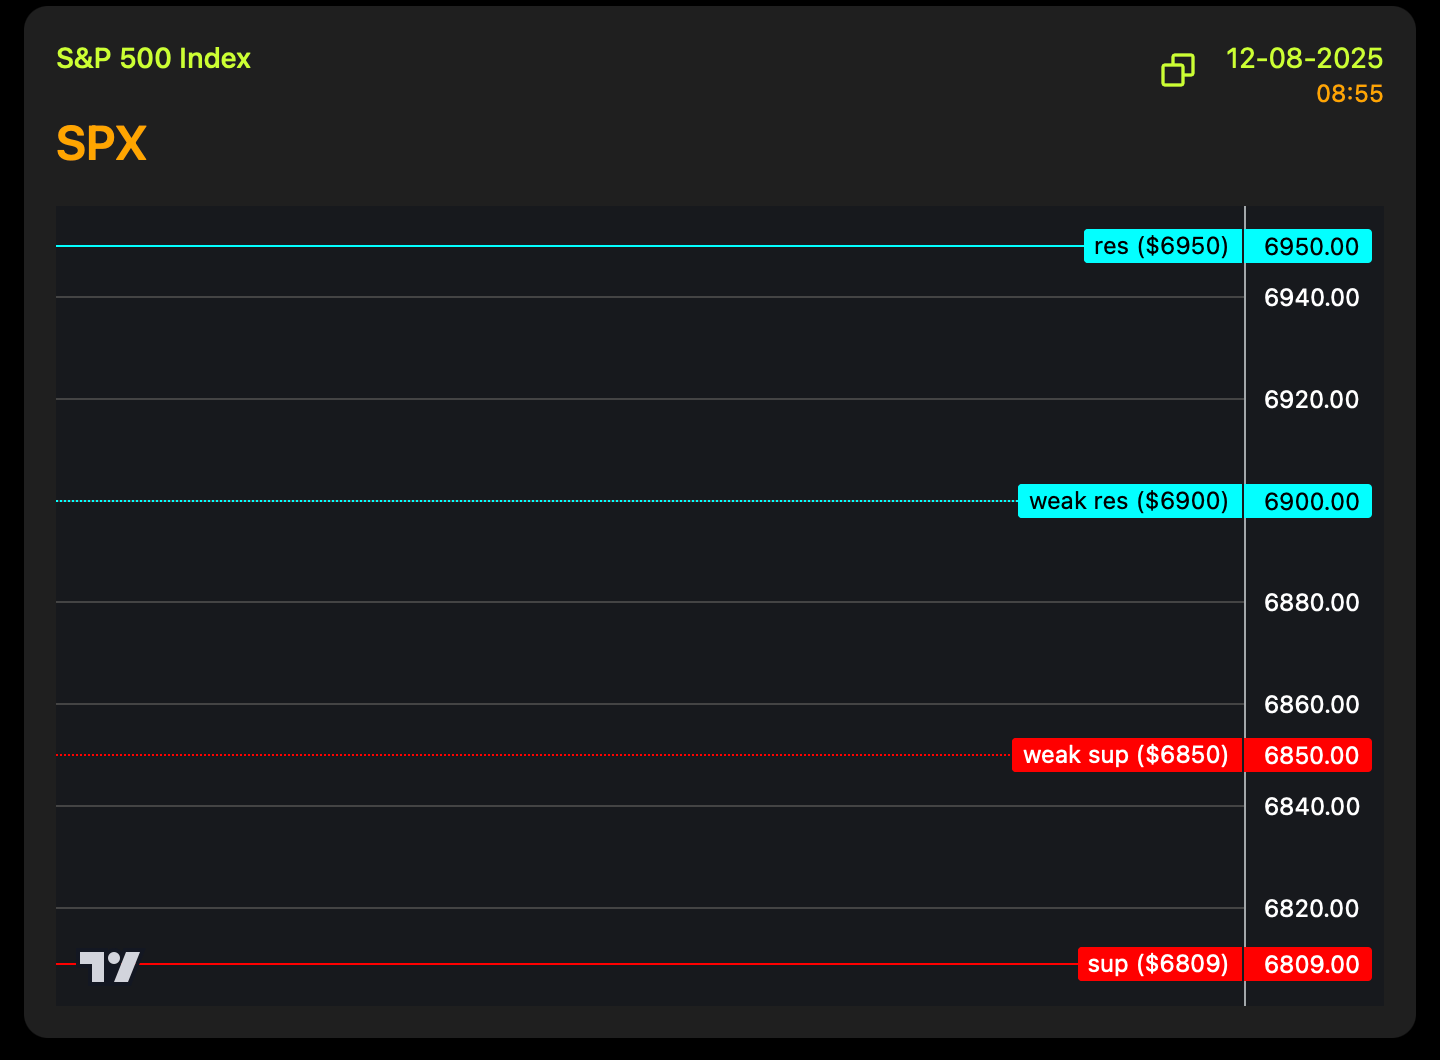The width and height of the screenshot is (1440, 1060).
Task: Select the sup ($6809) level label
Action: [1159, 964]
